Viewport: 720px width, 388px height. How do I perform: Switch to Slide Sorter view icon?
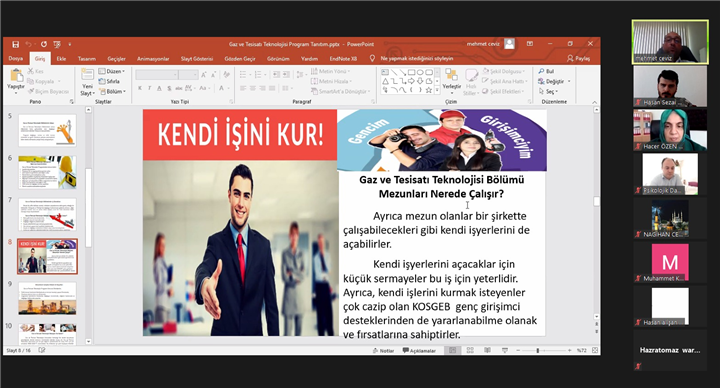pyautogui.click(x=470, y=350)
